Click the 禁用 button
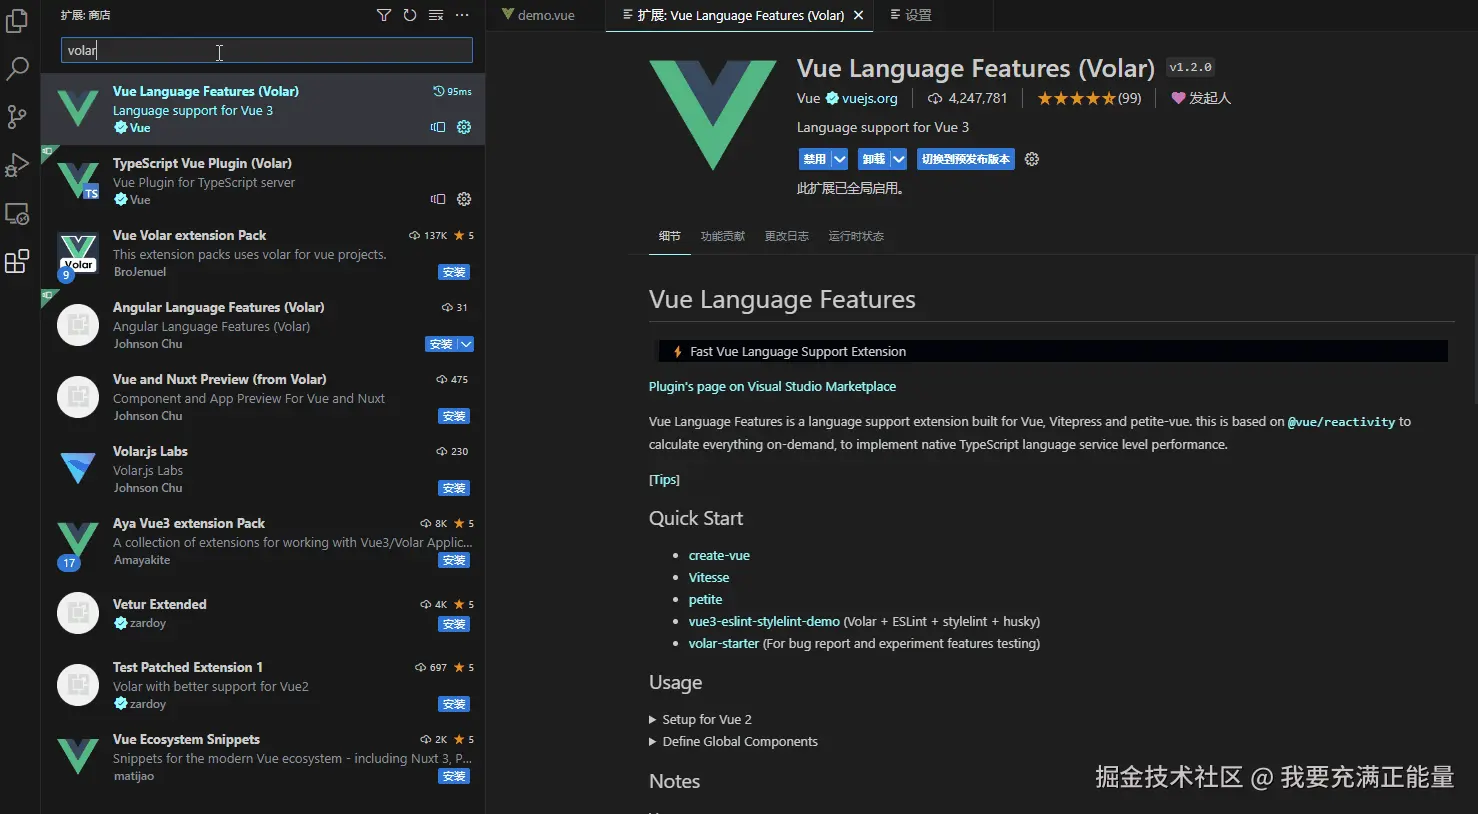Viewport: 1478px width, 814px height. [815, 159]
